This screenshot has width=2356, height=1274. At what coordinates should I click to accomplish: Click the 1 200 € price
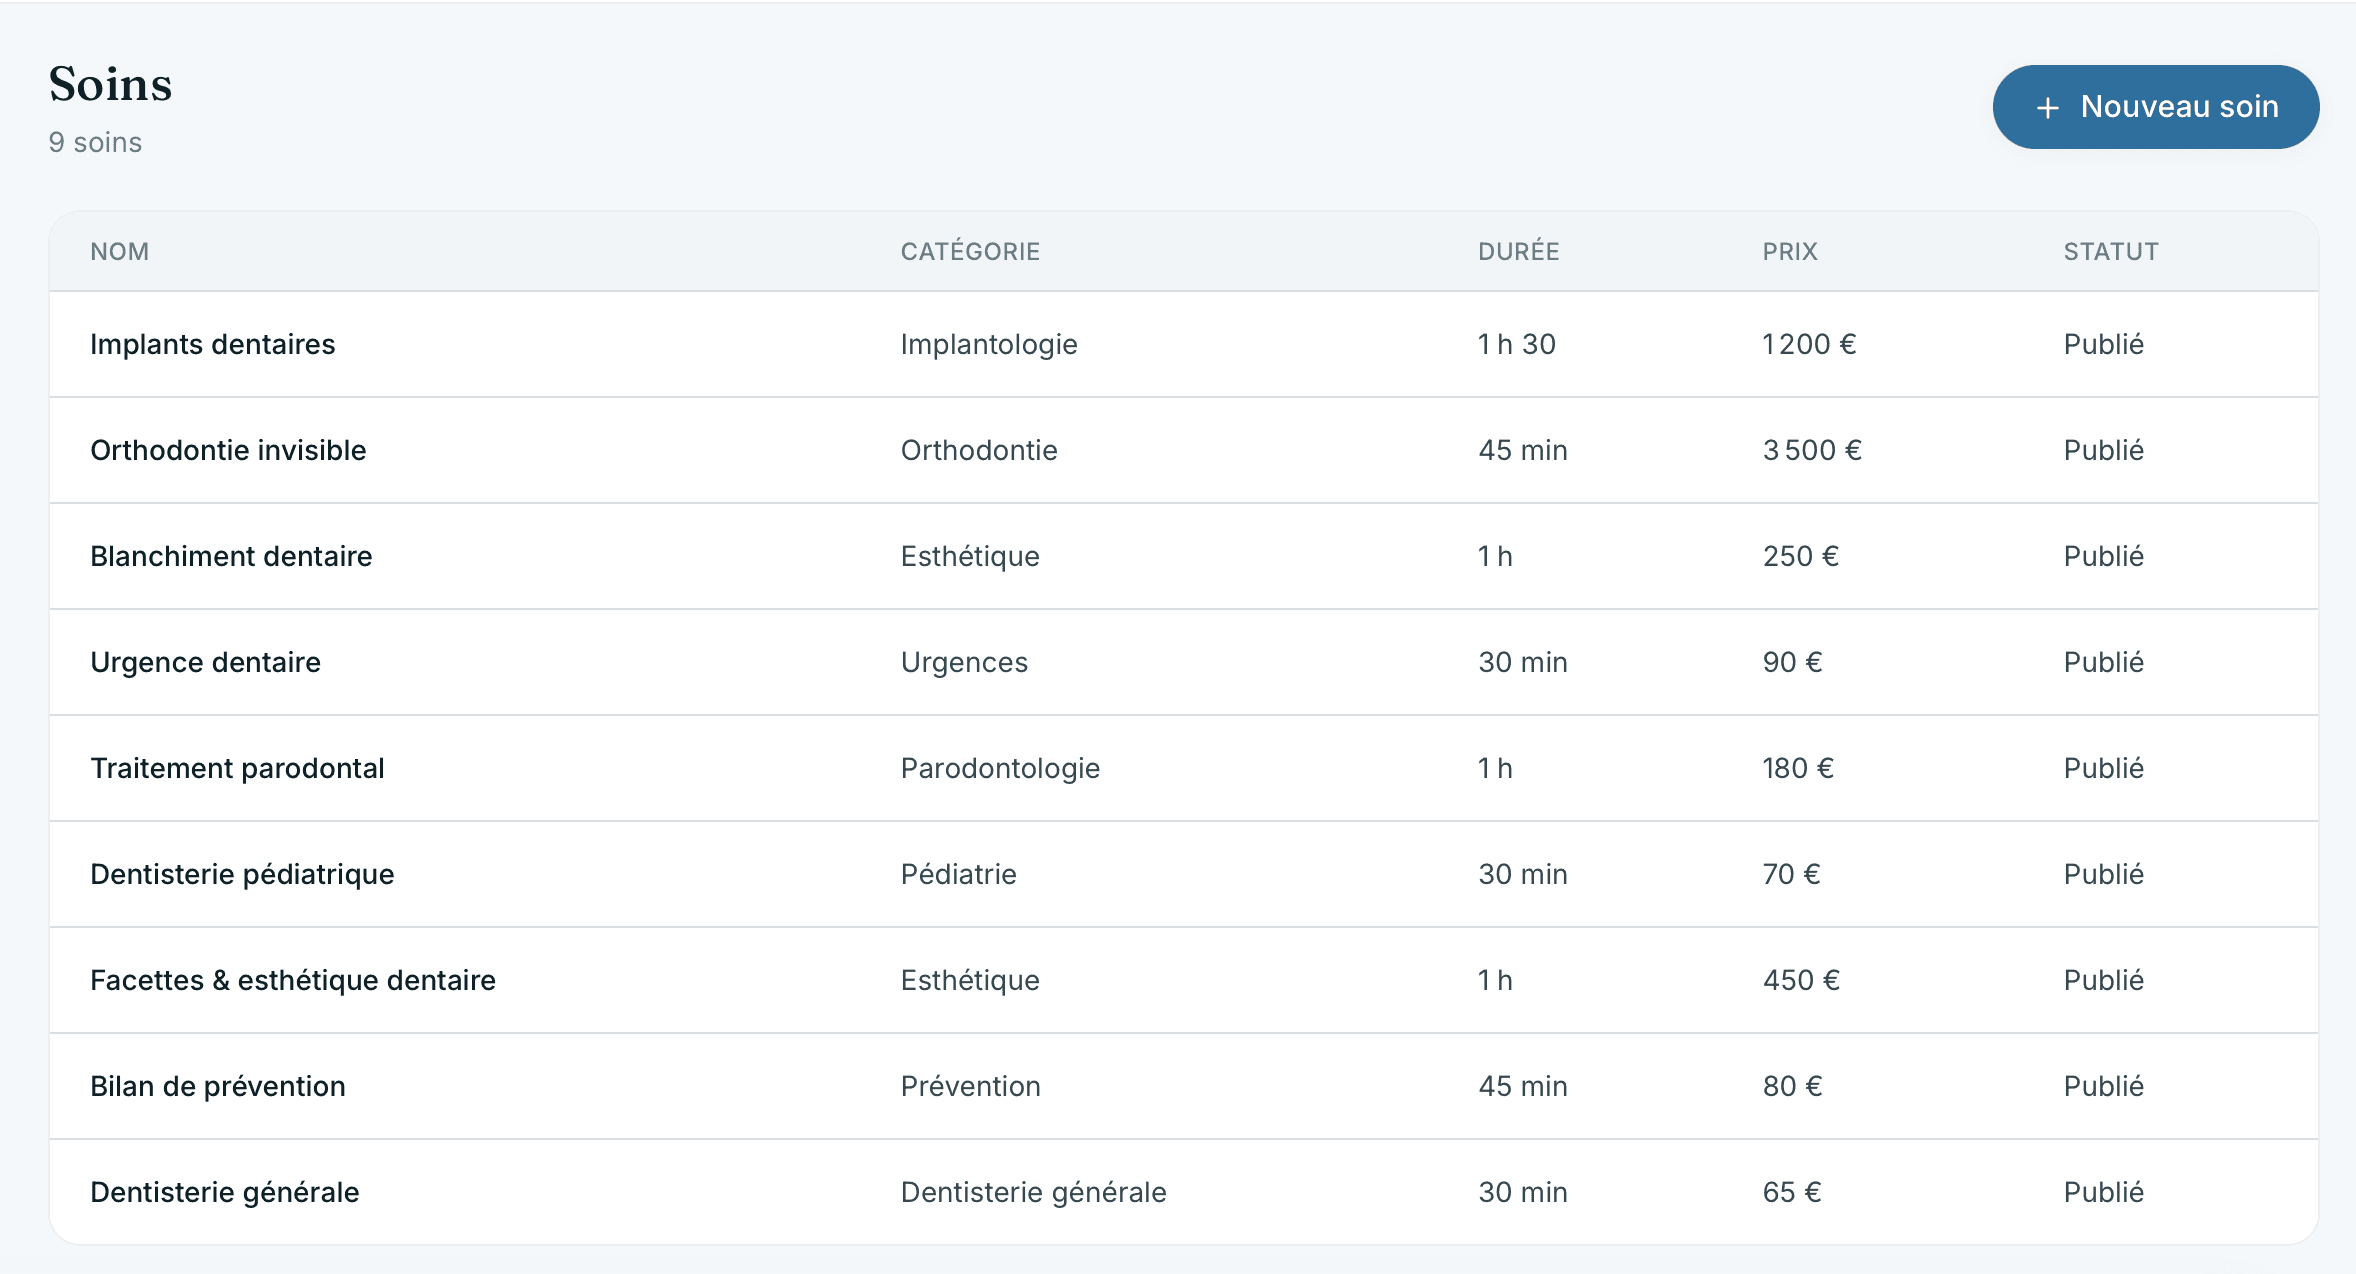tap(1809, 344)
